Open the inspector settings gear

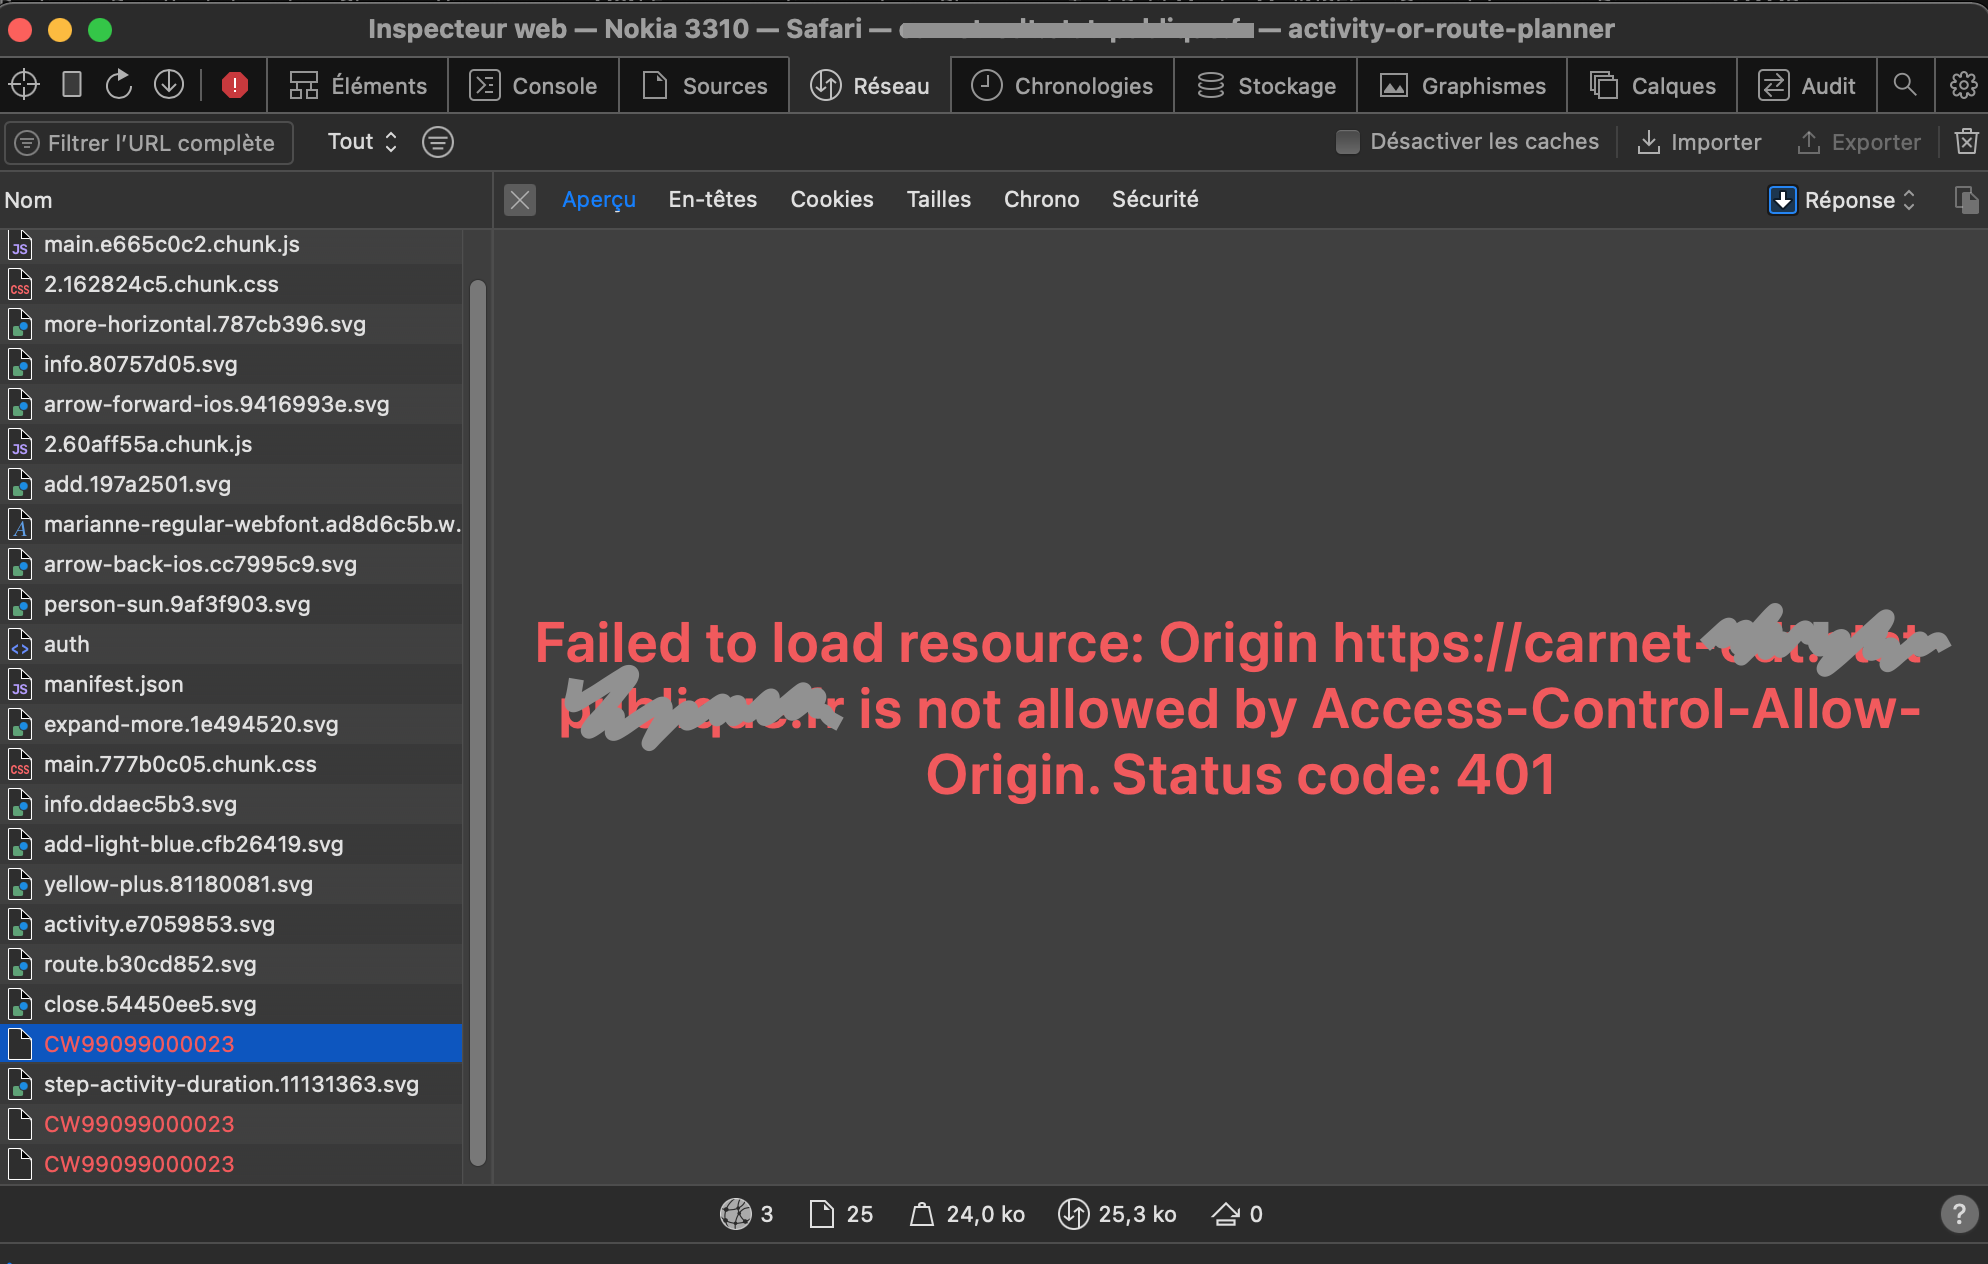pyautogui.click(x=1963, y=85)
